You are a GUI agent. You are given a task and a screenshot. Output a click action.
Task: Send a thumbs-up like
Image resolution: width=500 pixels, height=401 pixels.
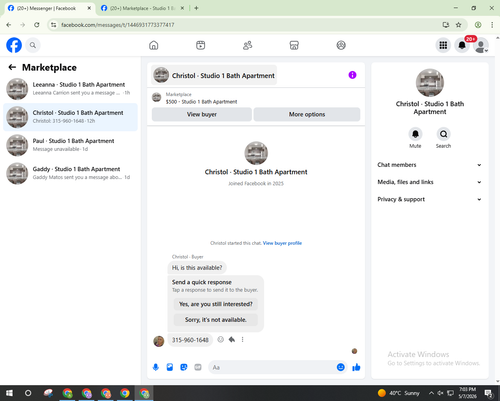[356, 367]
